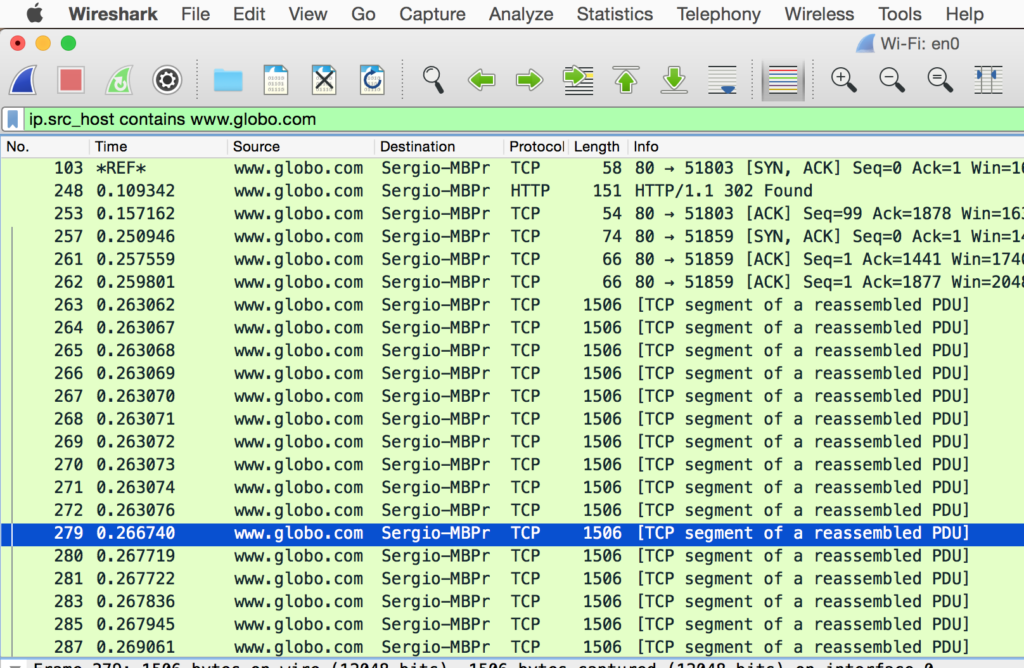Viewport: 1024px width, 668px height.
Task: Open the Apple menu
Action: tap(35, 14)
